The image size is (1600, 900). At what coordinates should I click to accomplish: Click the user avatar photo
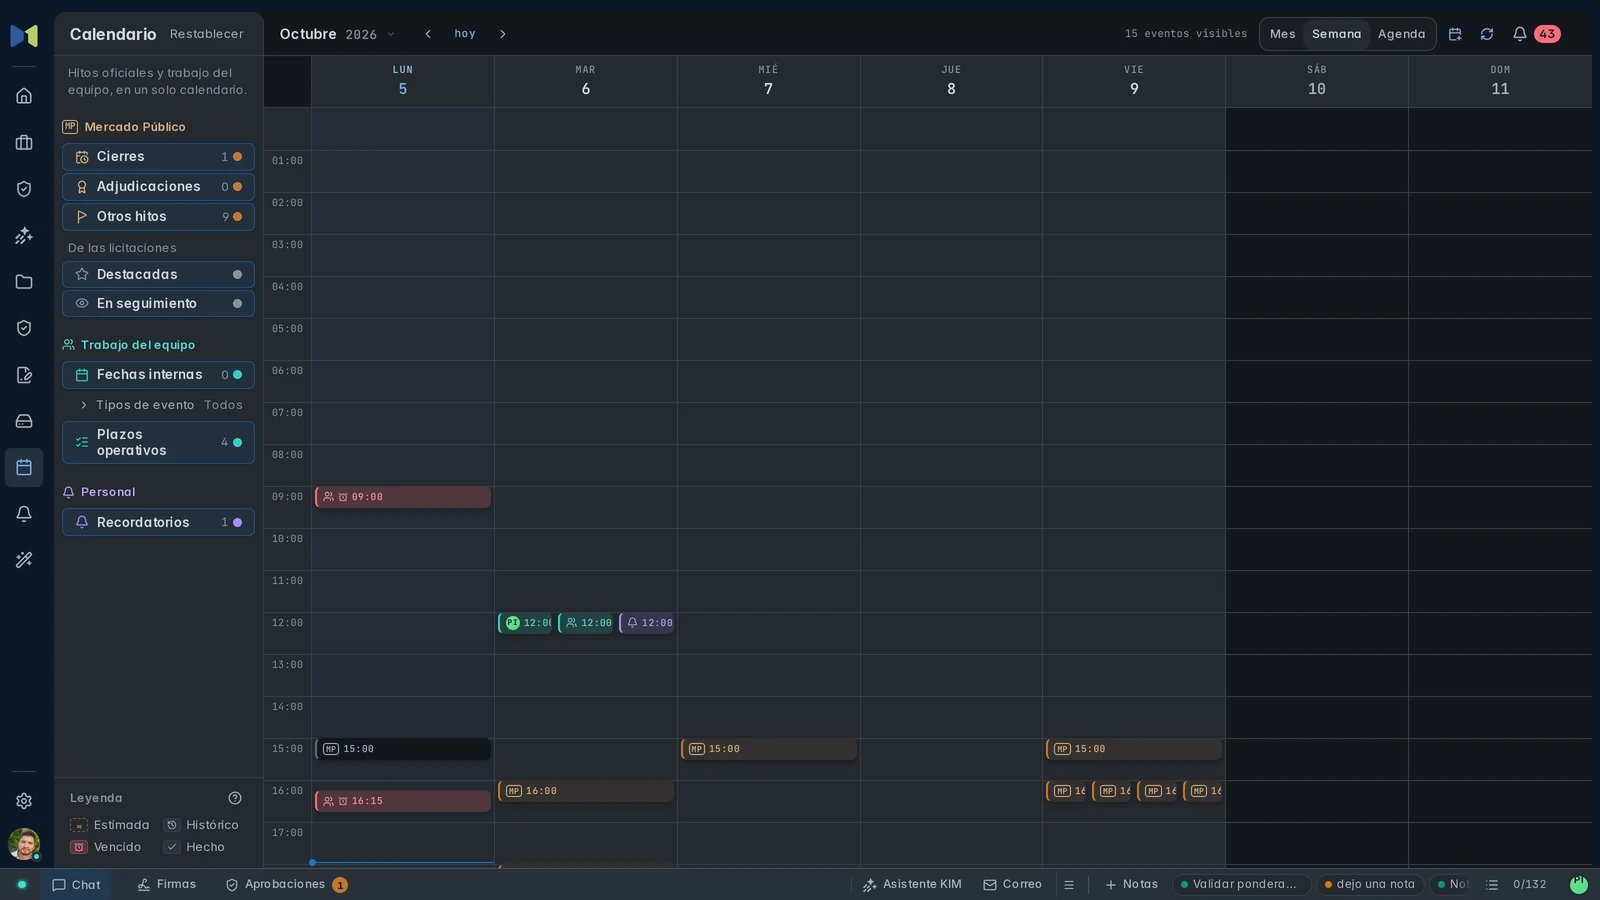pyautogui.click(x=24, y=844)
